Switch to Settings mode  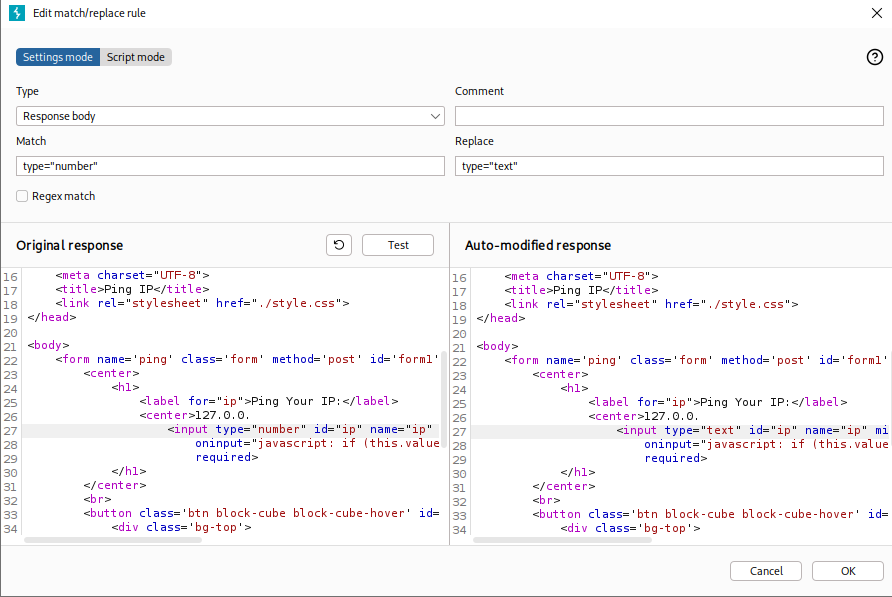[x=58, y=57]
